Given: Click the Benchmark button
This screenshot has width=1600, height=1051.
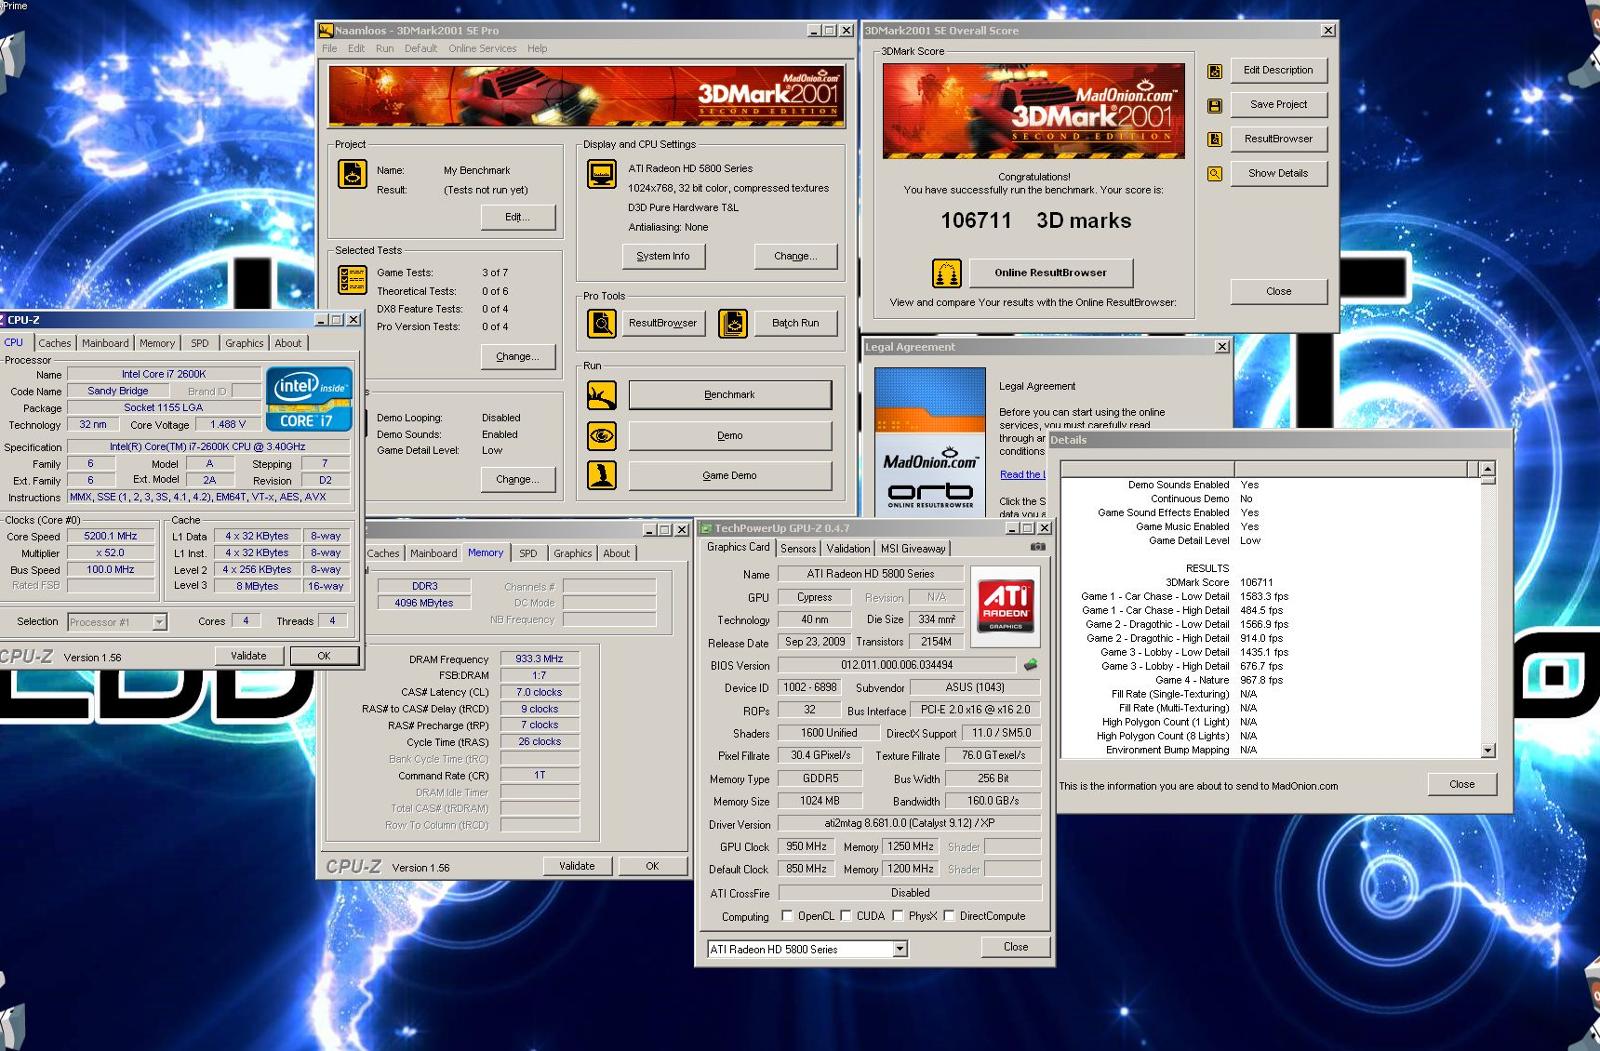Looking at the screenshot, I should point(730,395).
